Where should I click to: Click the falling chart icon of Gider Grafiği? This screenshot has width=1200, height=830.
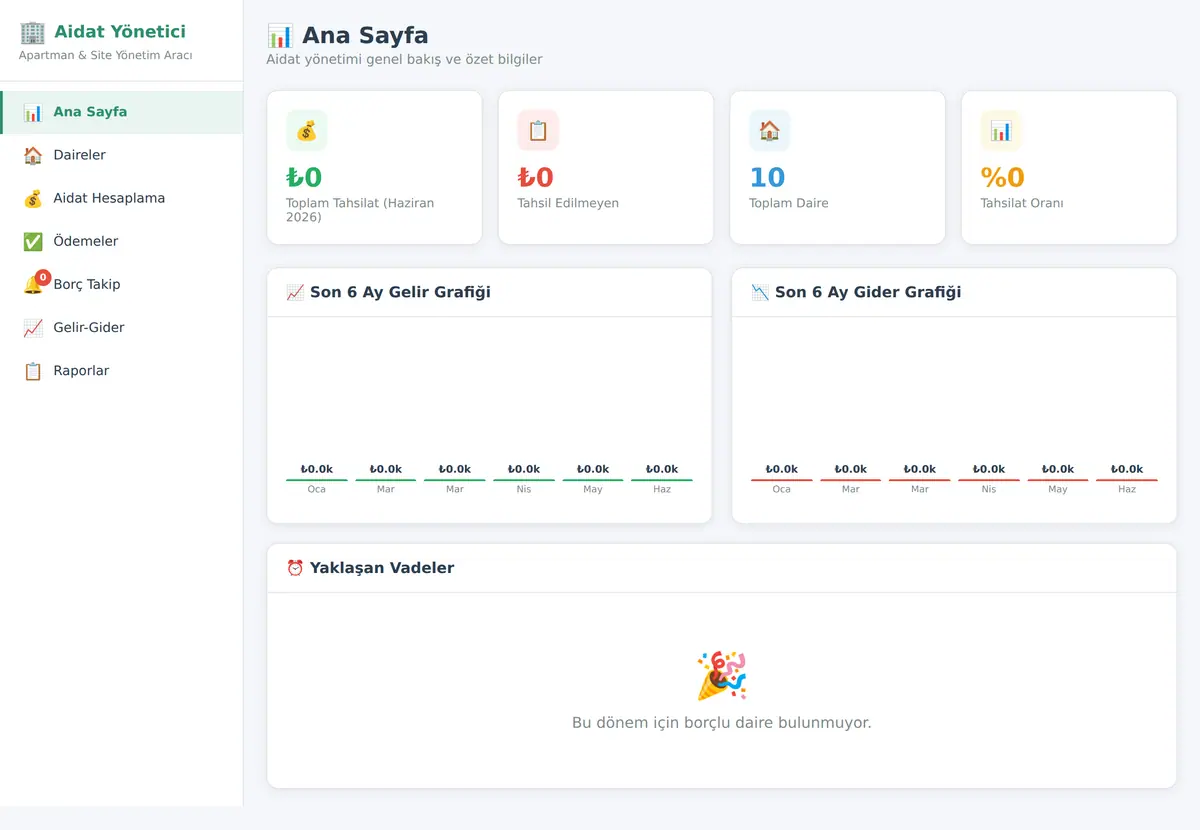[x=760, y=292]
